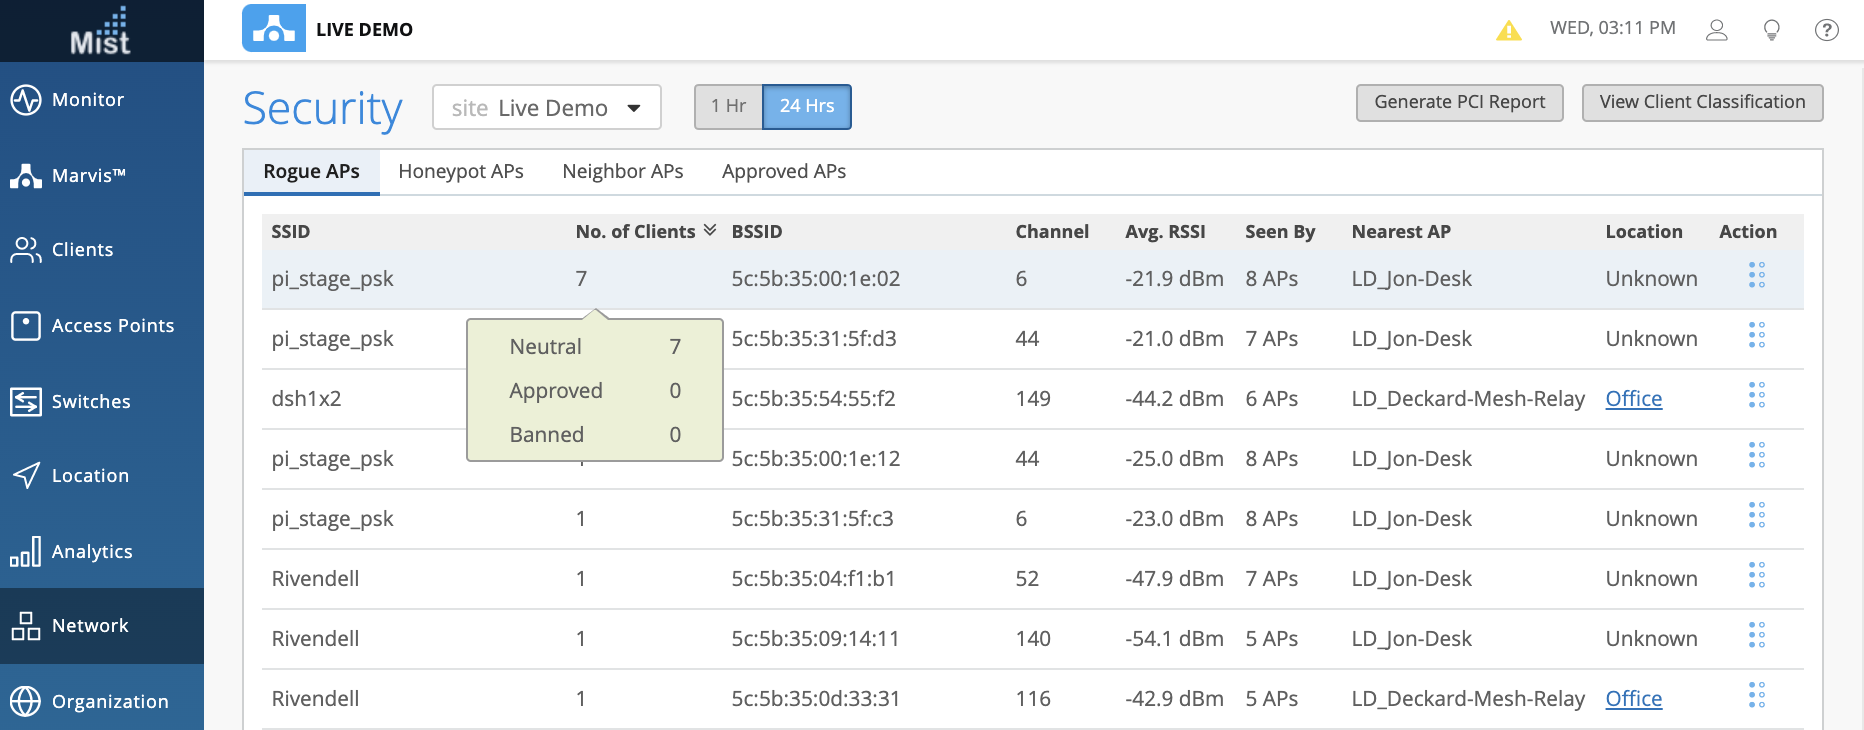The width and height of the screenshot is (1864, 730).
Task: Click the yellow warning alert icon
Action: click(x=1508, y=30)
